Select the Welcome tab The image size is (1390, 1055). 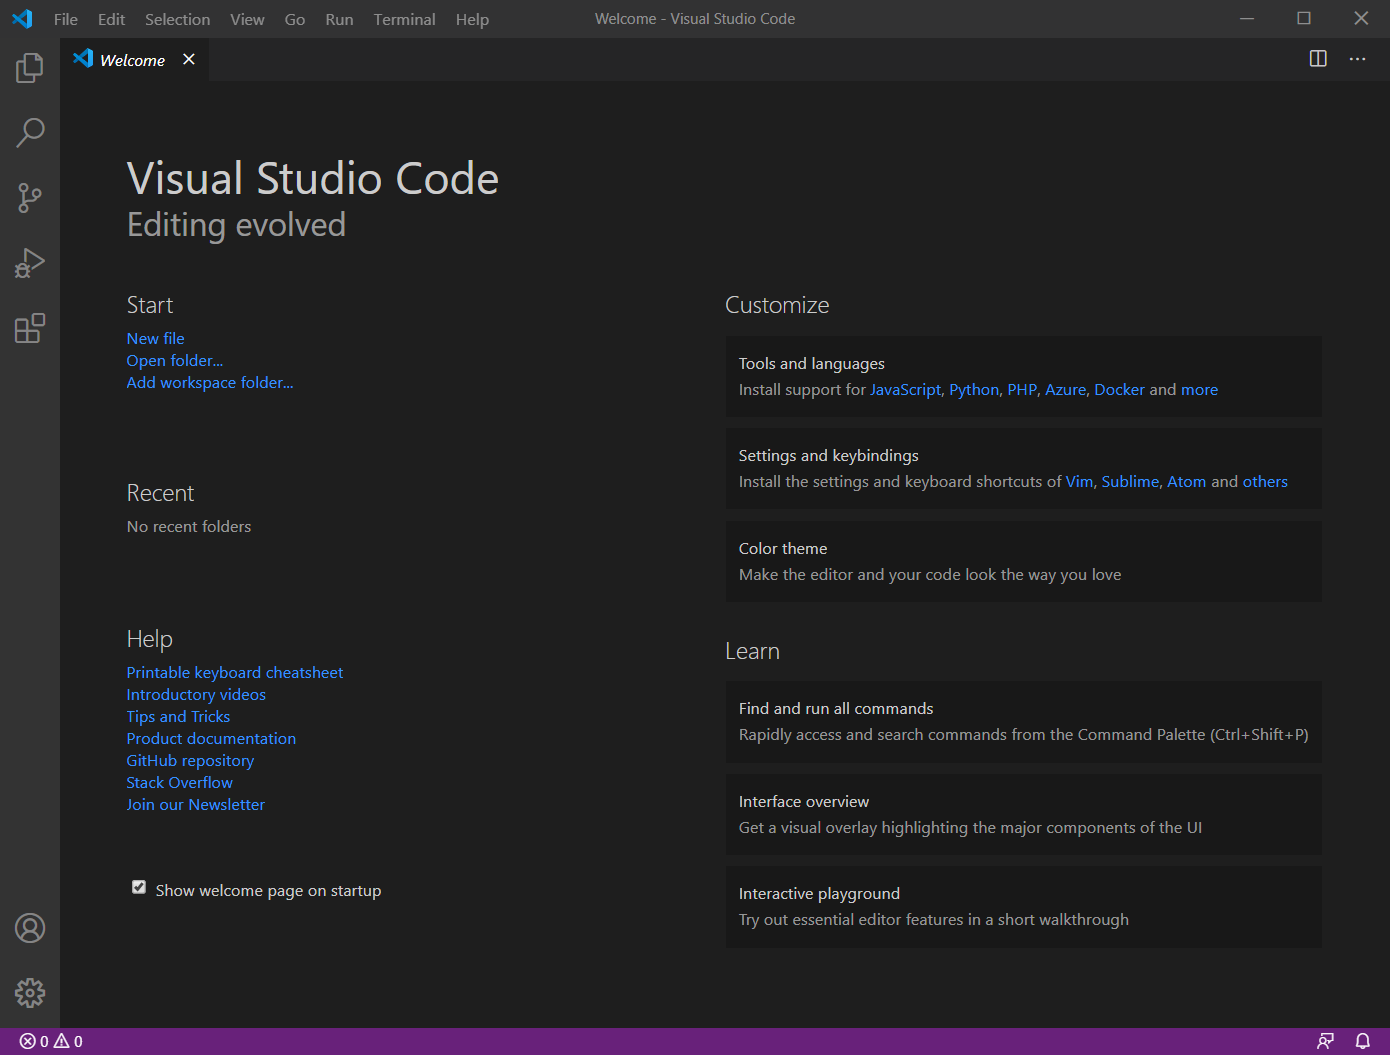(132, 60)
